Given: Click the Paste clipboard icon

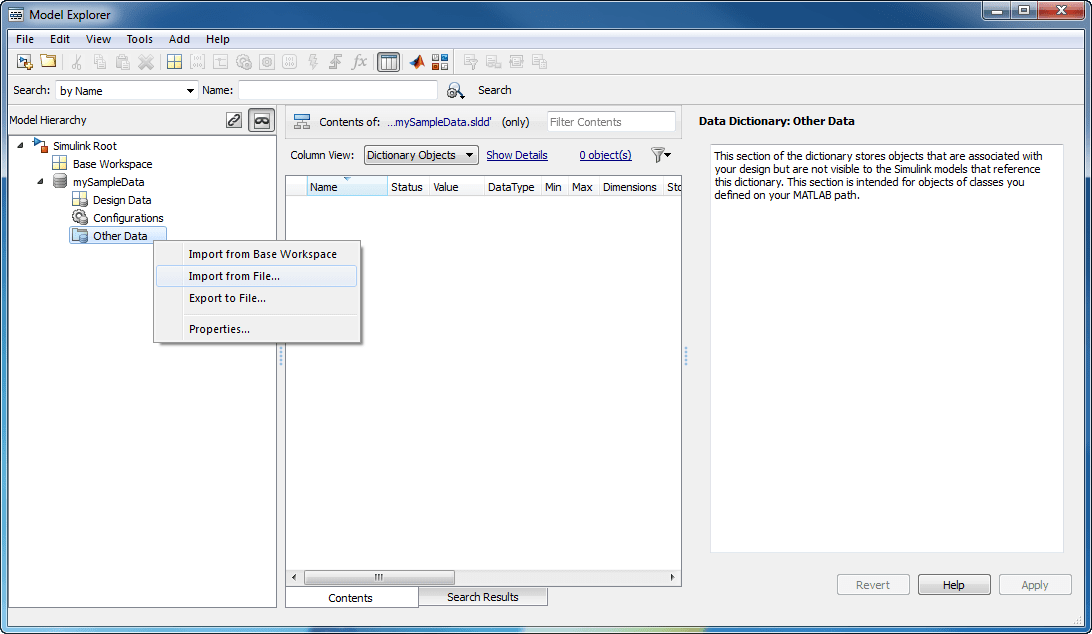Looking at the screenshot, I should (x=123, y=62).
